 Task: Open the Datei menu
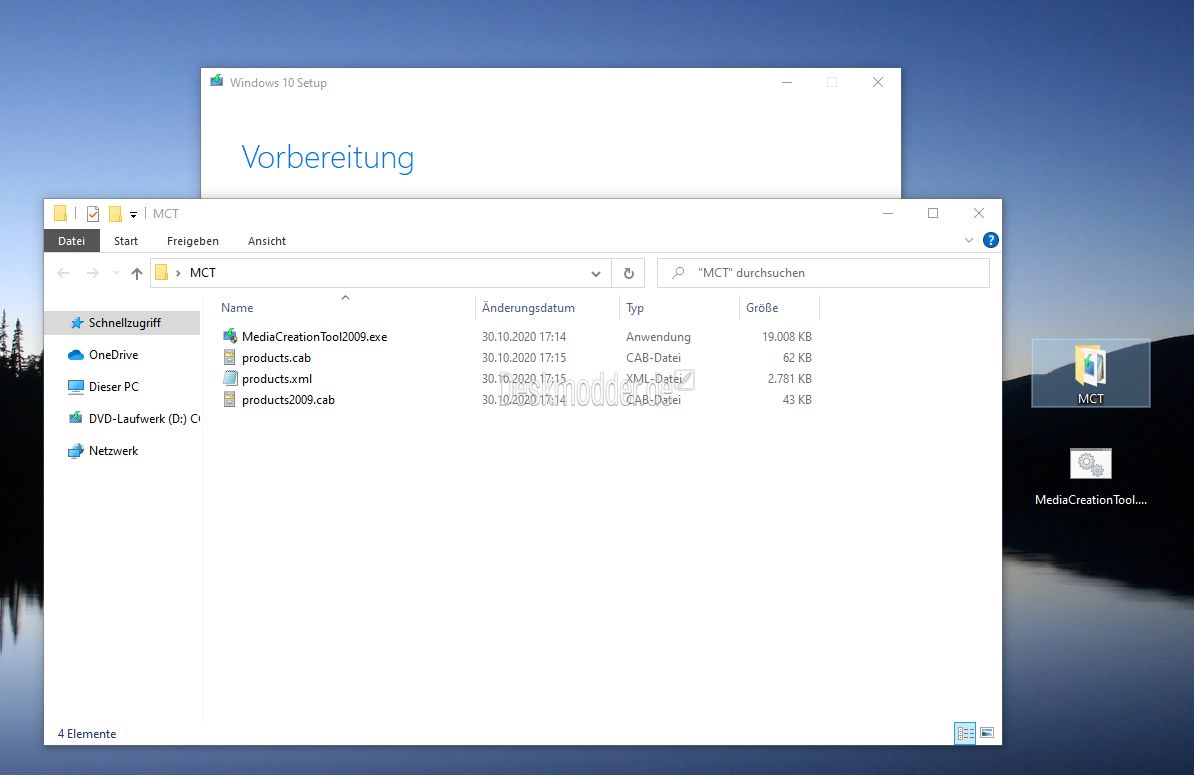[72, 241]
